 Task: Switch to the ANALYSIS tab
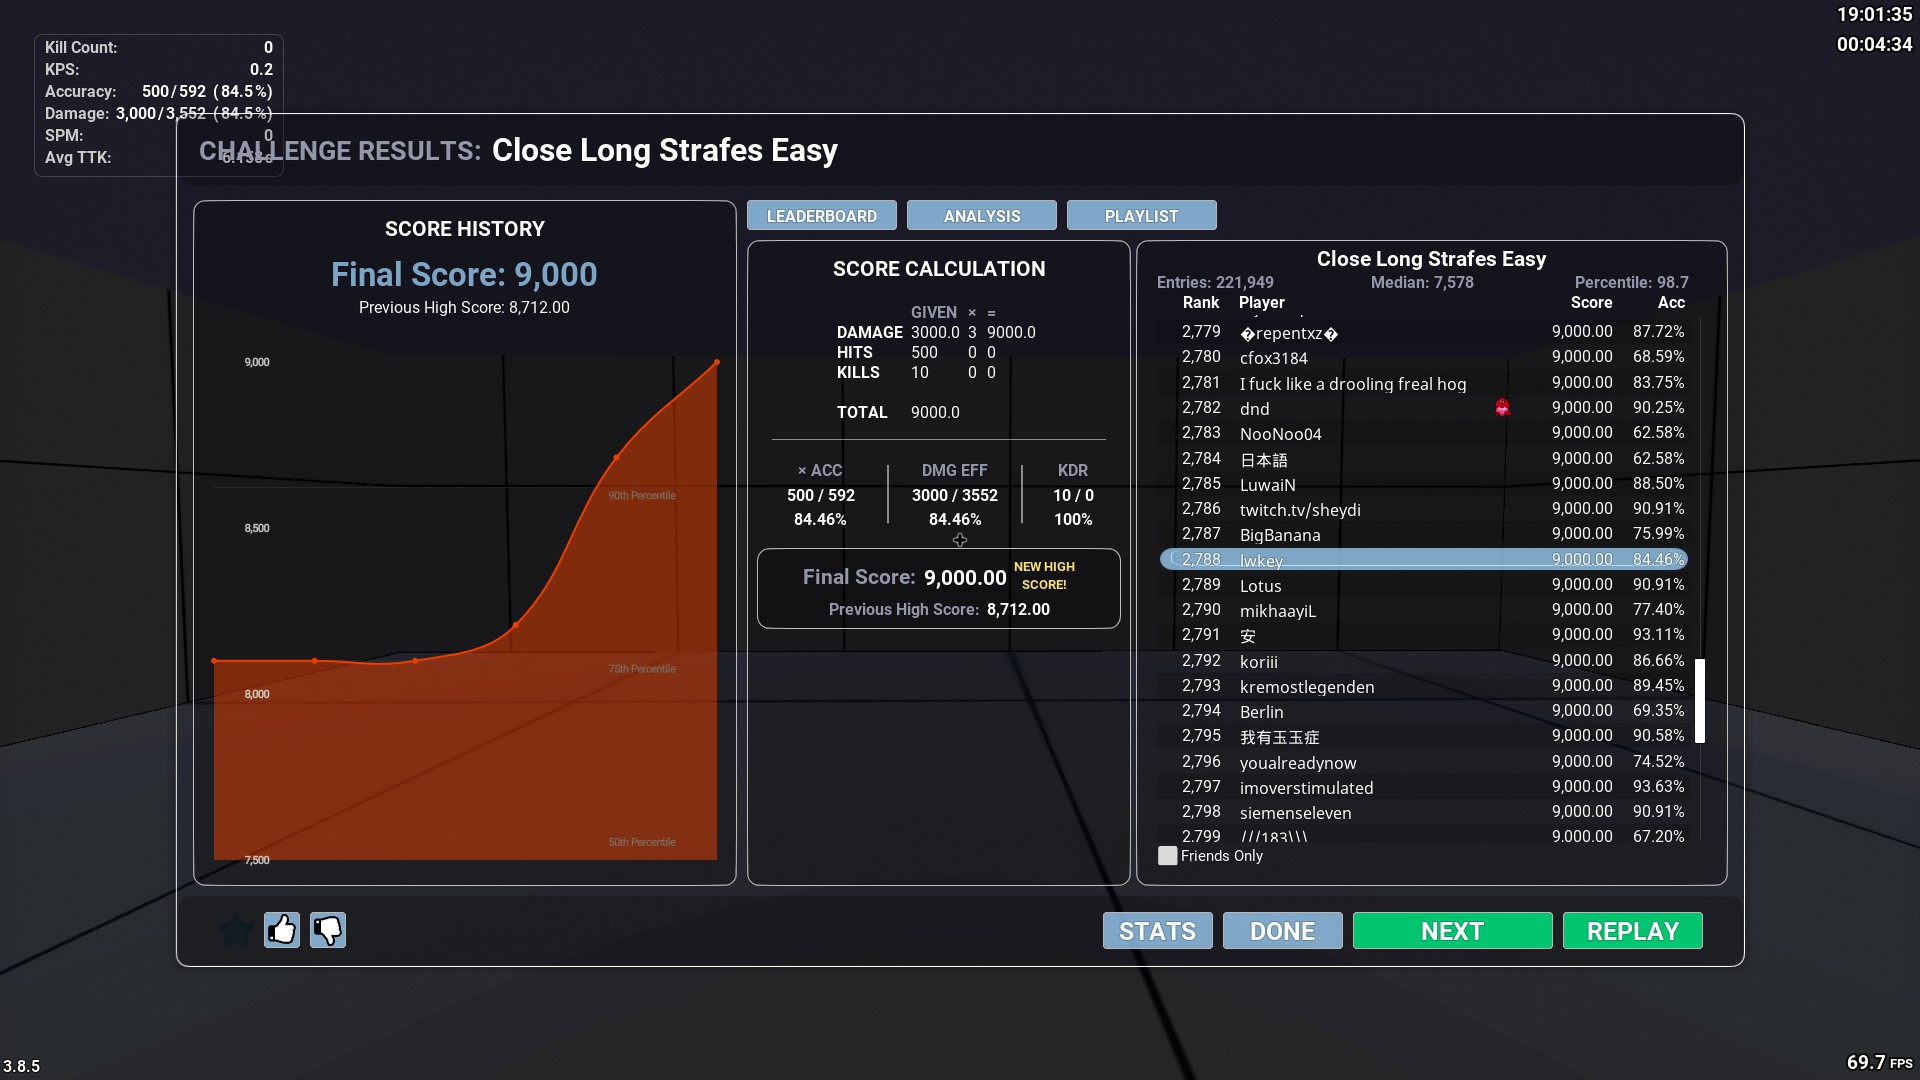click(x=982, y=216)
